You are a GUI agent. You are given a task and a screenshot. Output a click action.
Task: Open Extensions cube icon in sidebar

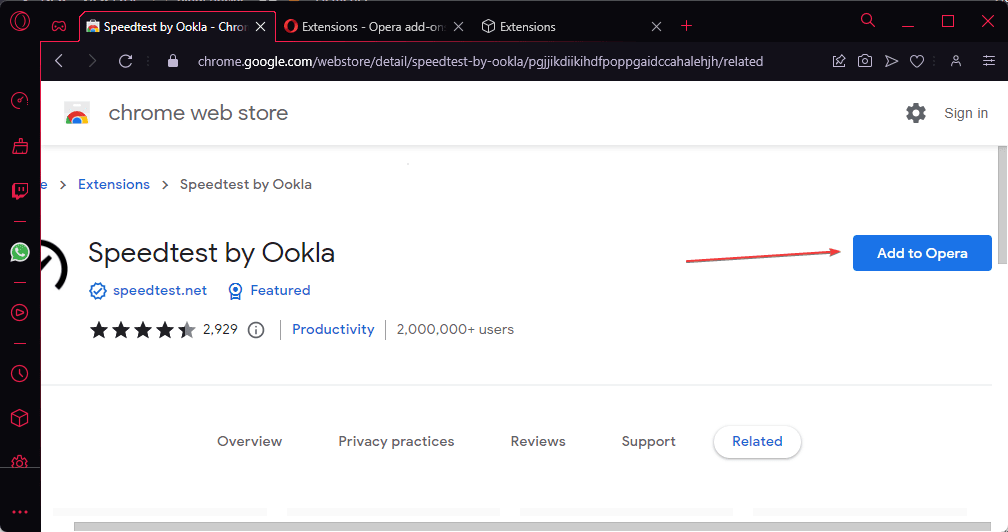pyautogui.click(x=20, y=418)
